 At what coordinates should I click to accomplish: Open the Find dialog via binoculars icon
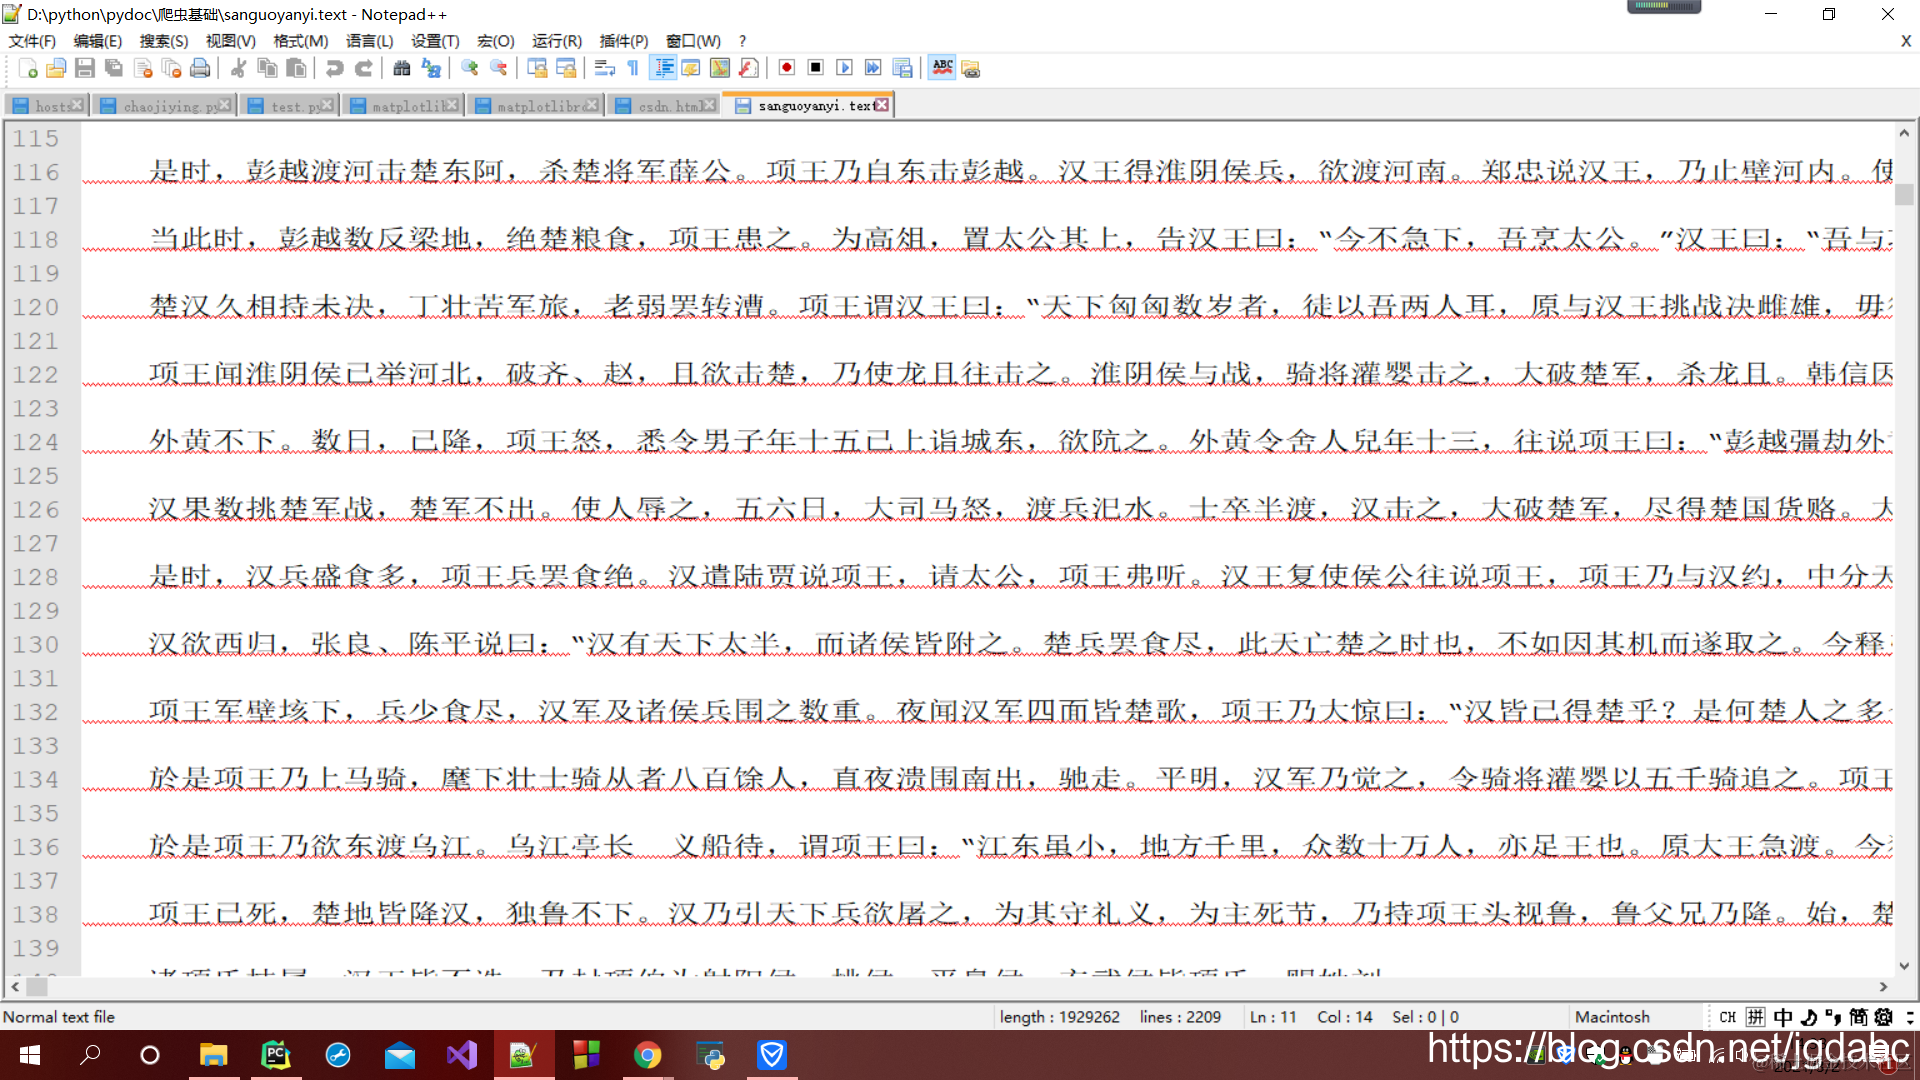pyautogui.click(x=401, y=68)
